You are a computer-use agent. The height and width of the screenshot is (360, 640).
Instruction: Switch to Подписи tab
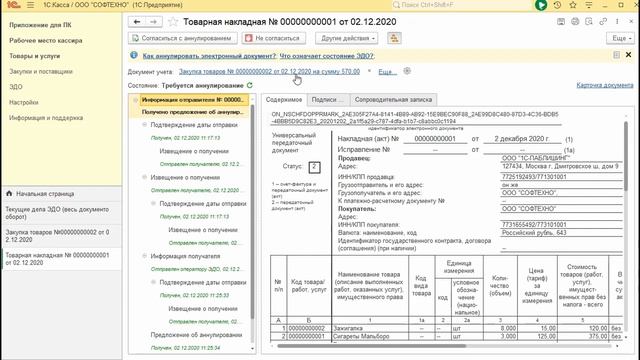(x=328, y=100)
